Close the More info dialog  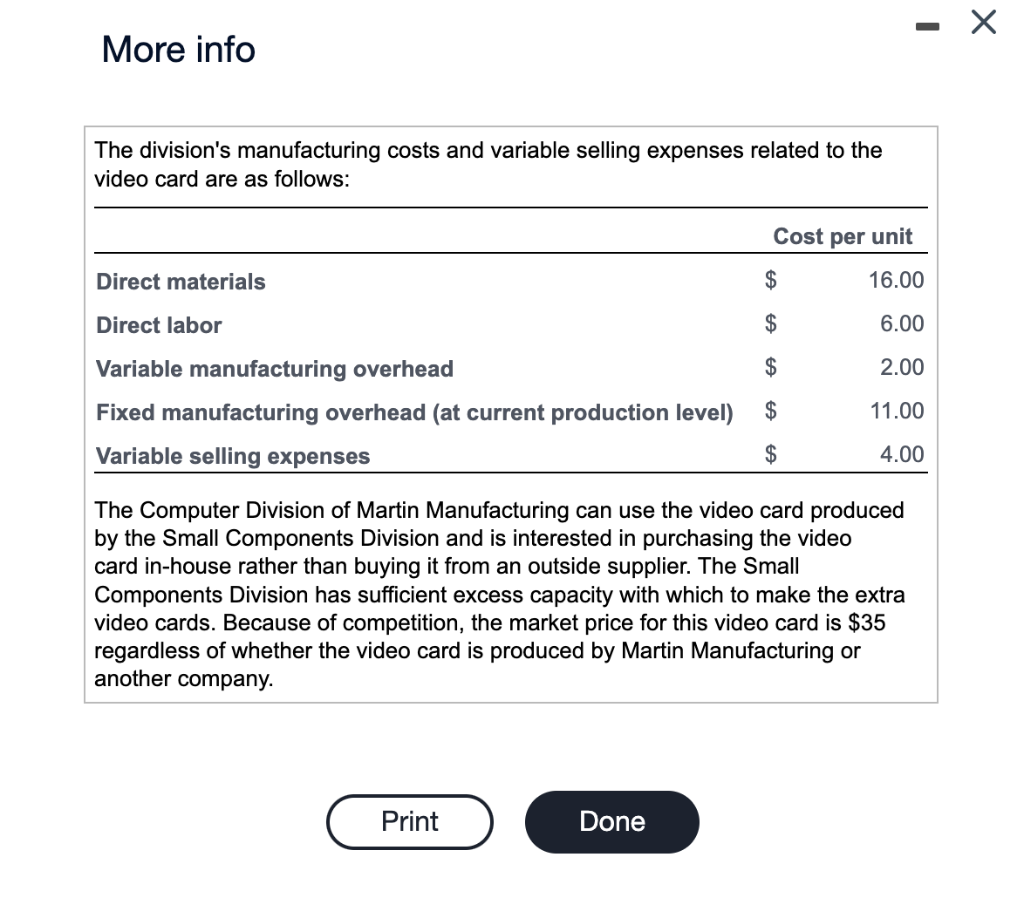[x=983, y=24]
